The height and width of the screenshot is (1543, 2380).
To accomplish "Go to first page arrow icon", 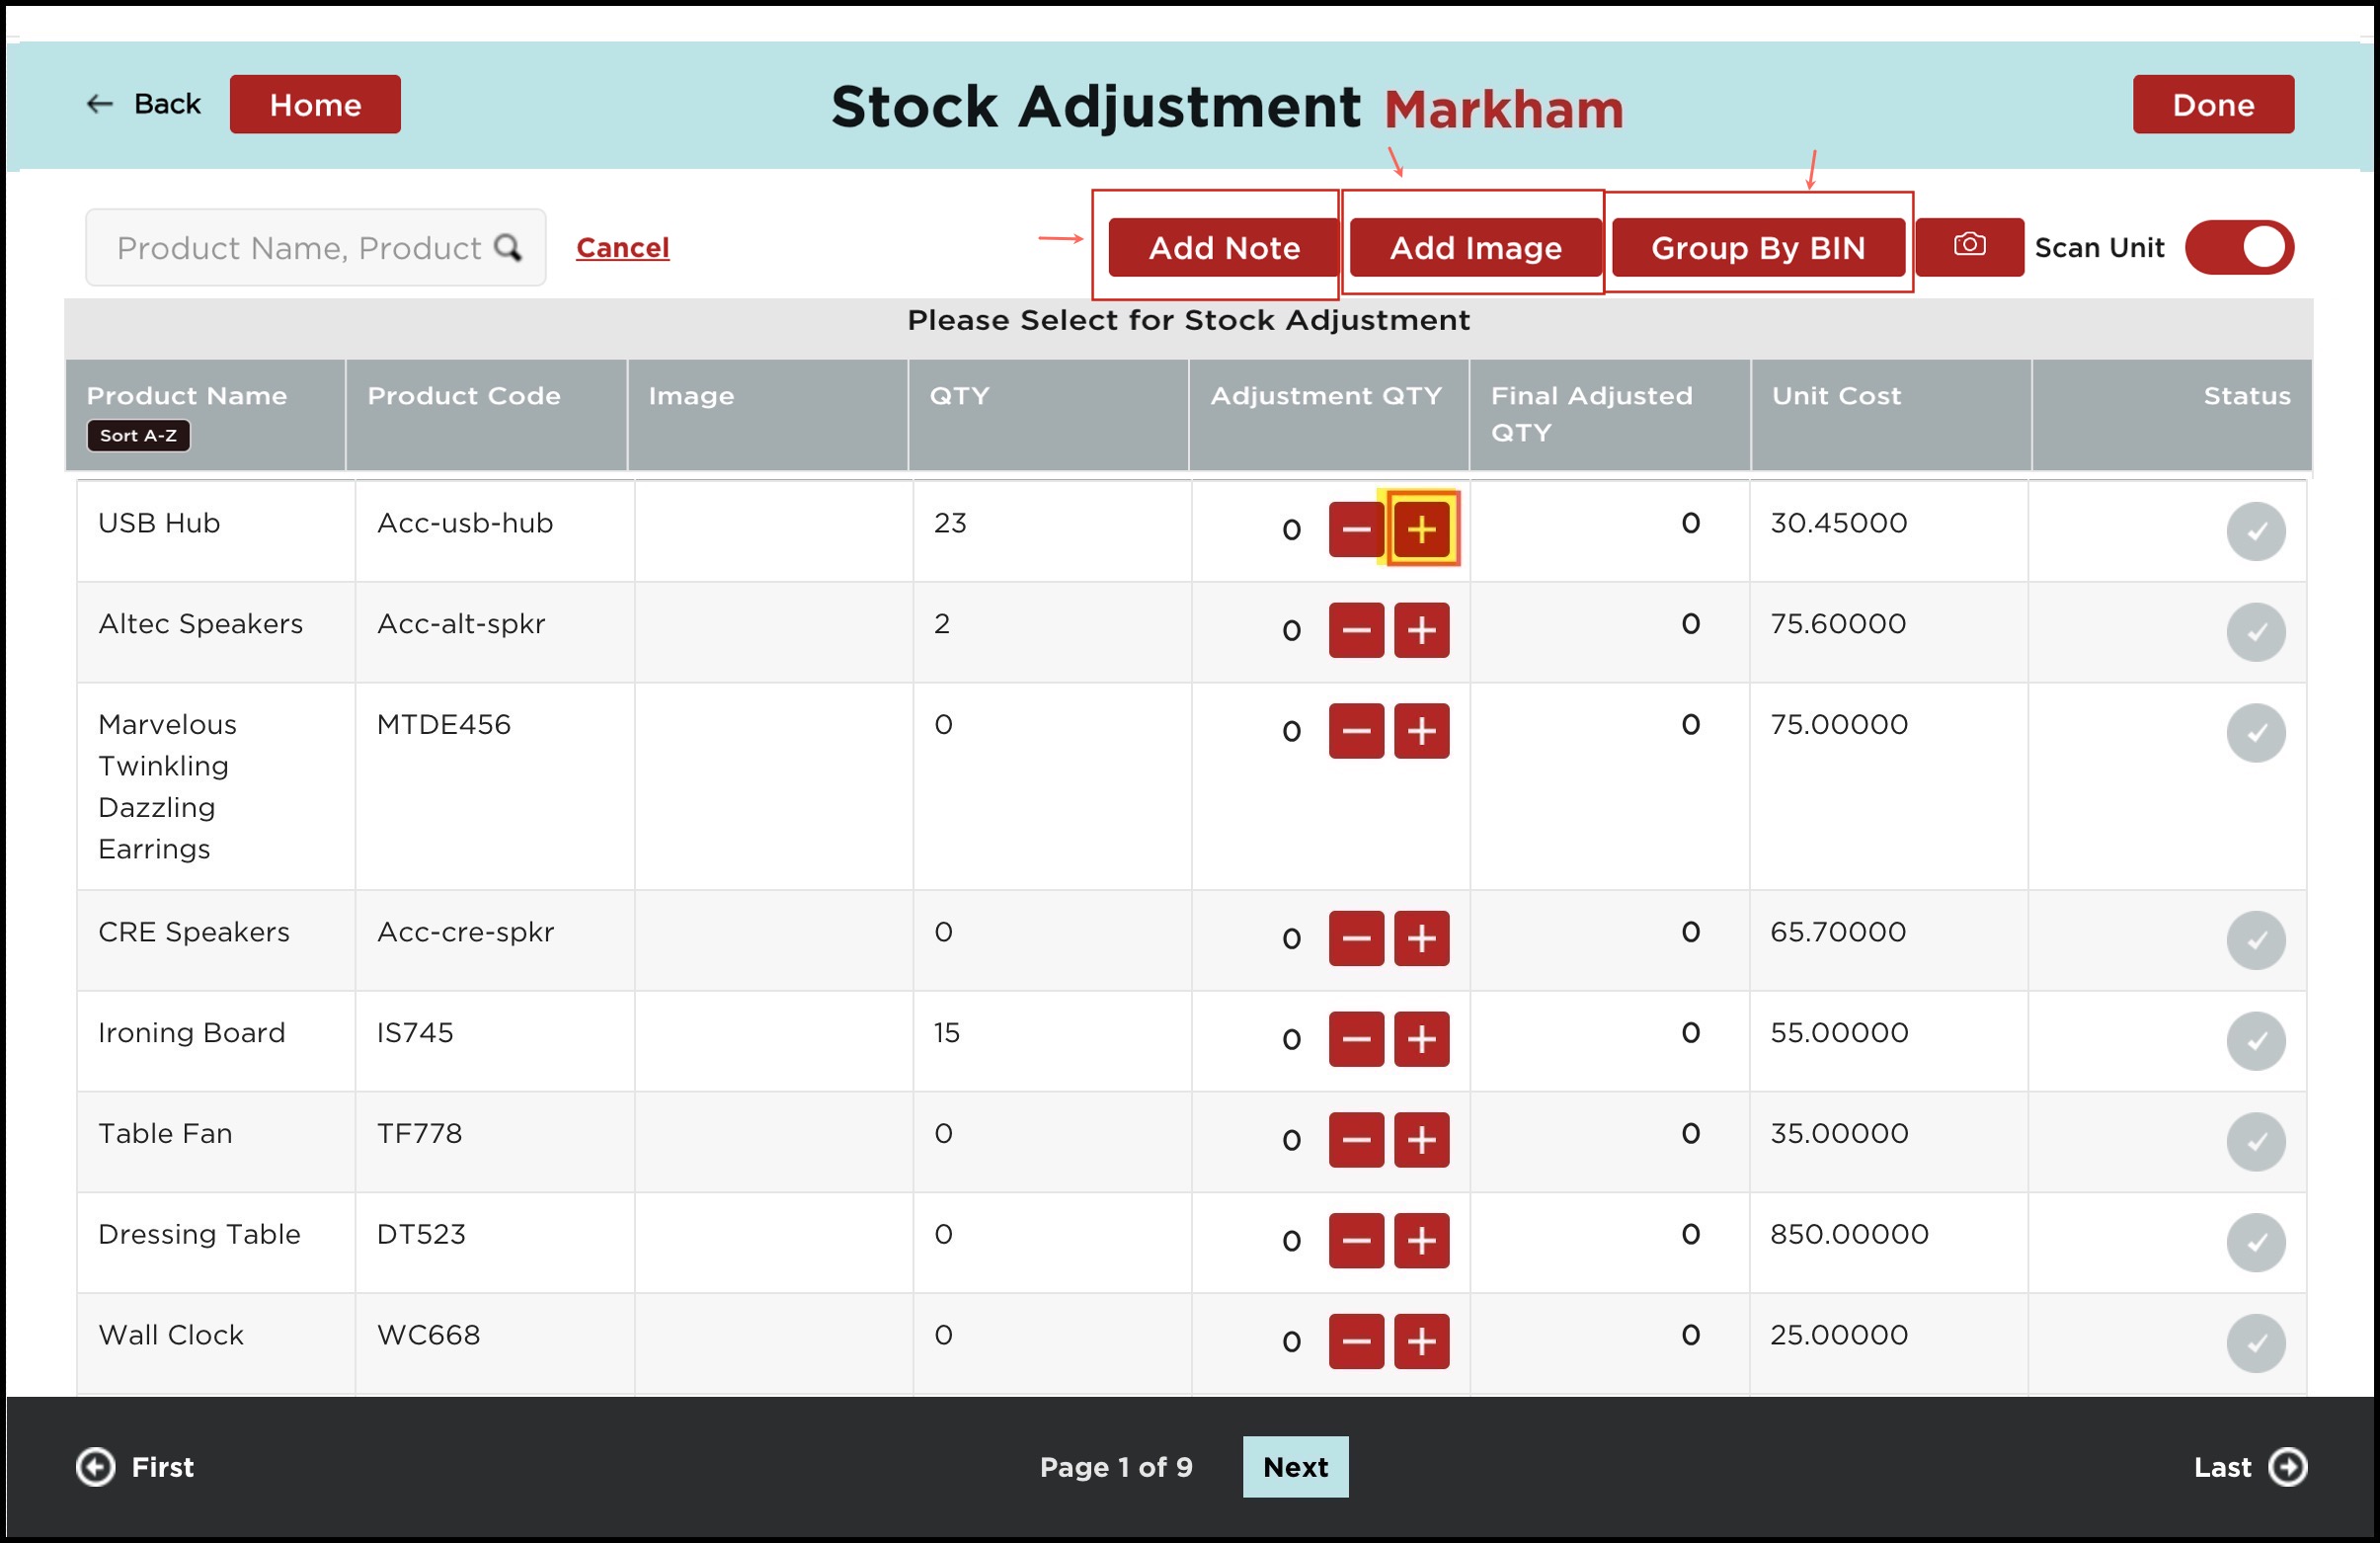I will click(x=96, y=1467).
